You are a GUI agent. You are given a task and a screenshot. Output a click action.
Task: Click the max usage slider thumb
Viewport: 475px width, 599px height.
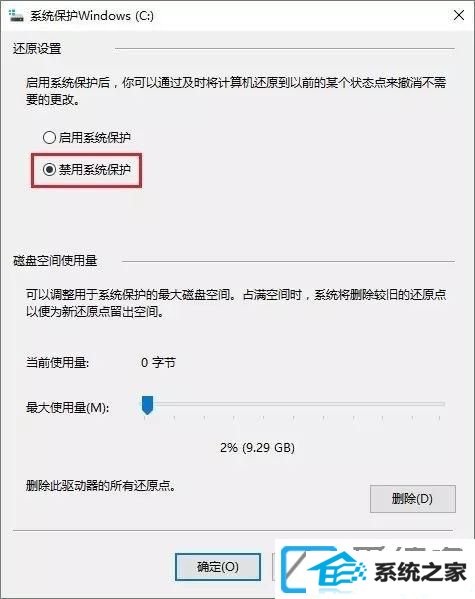[x=148, y=405]
